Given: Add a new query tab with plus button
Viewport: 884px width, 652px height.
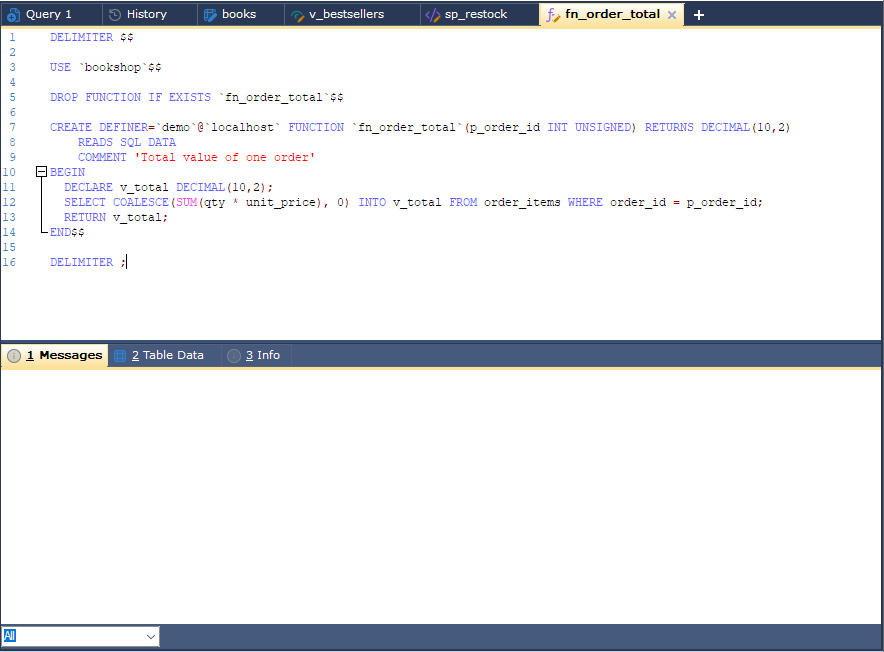Looking at the screenshot, I should tap(699, 15).
